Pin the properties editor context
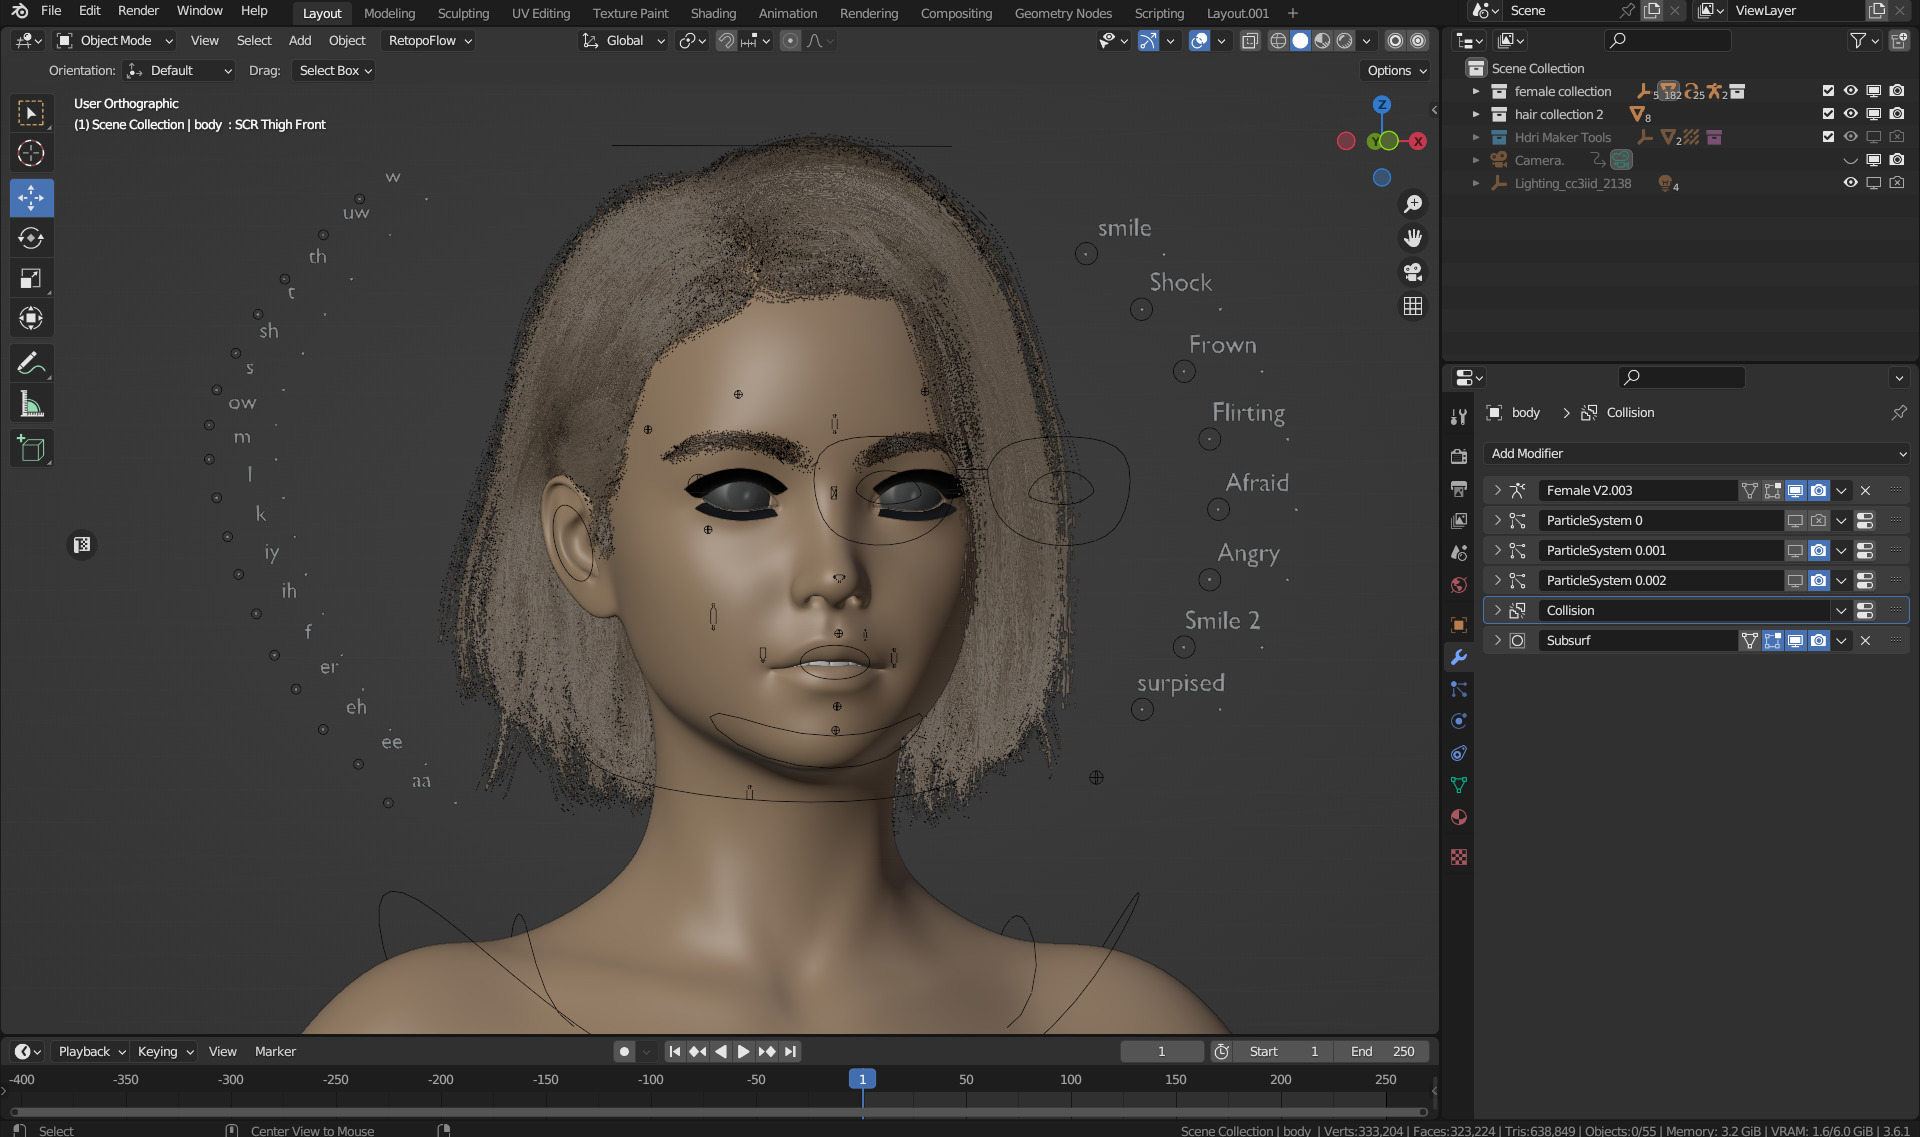Screen dimensions: 1920x1137 tap(1899, 412)
